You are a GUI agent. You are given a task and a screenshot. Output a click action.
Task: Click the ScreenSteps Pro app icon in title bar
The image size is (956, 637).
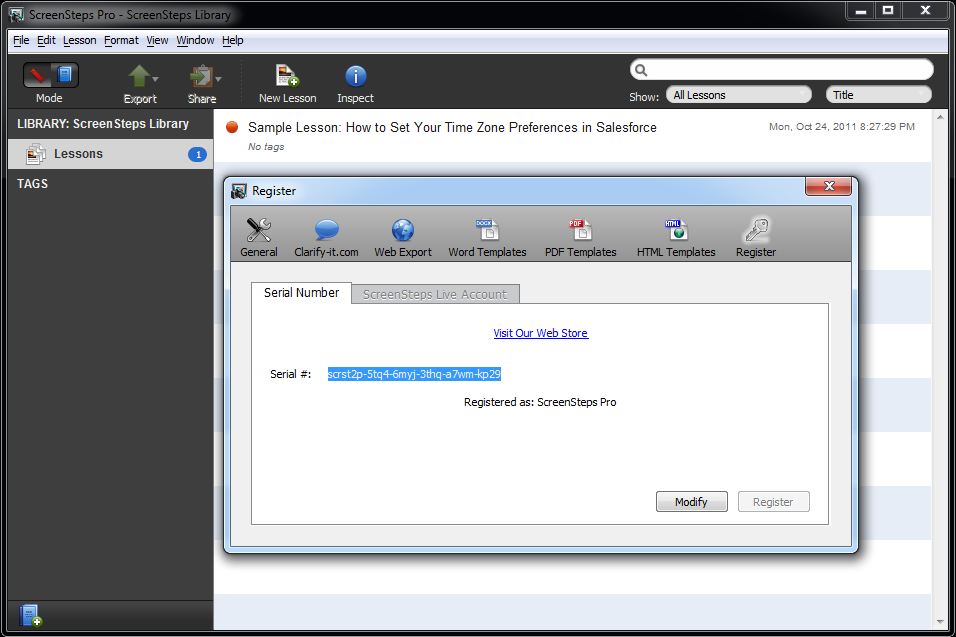(16, 14)
